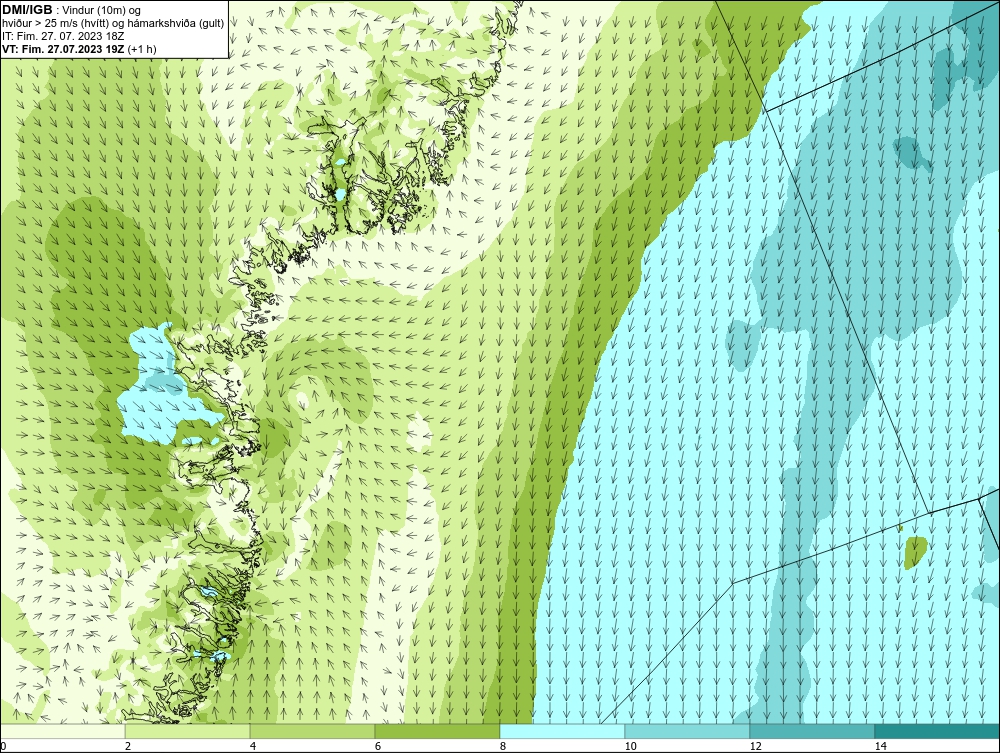Click the 'IT: Fim. 27. 07. 2023 18Z' initial time line
This screenshot has height=753, width=1000.
[62, 36]
